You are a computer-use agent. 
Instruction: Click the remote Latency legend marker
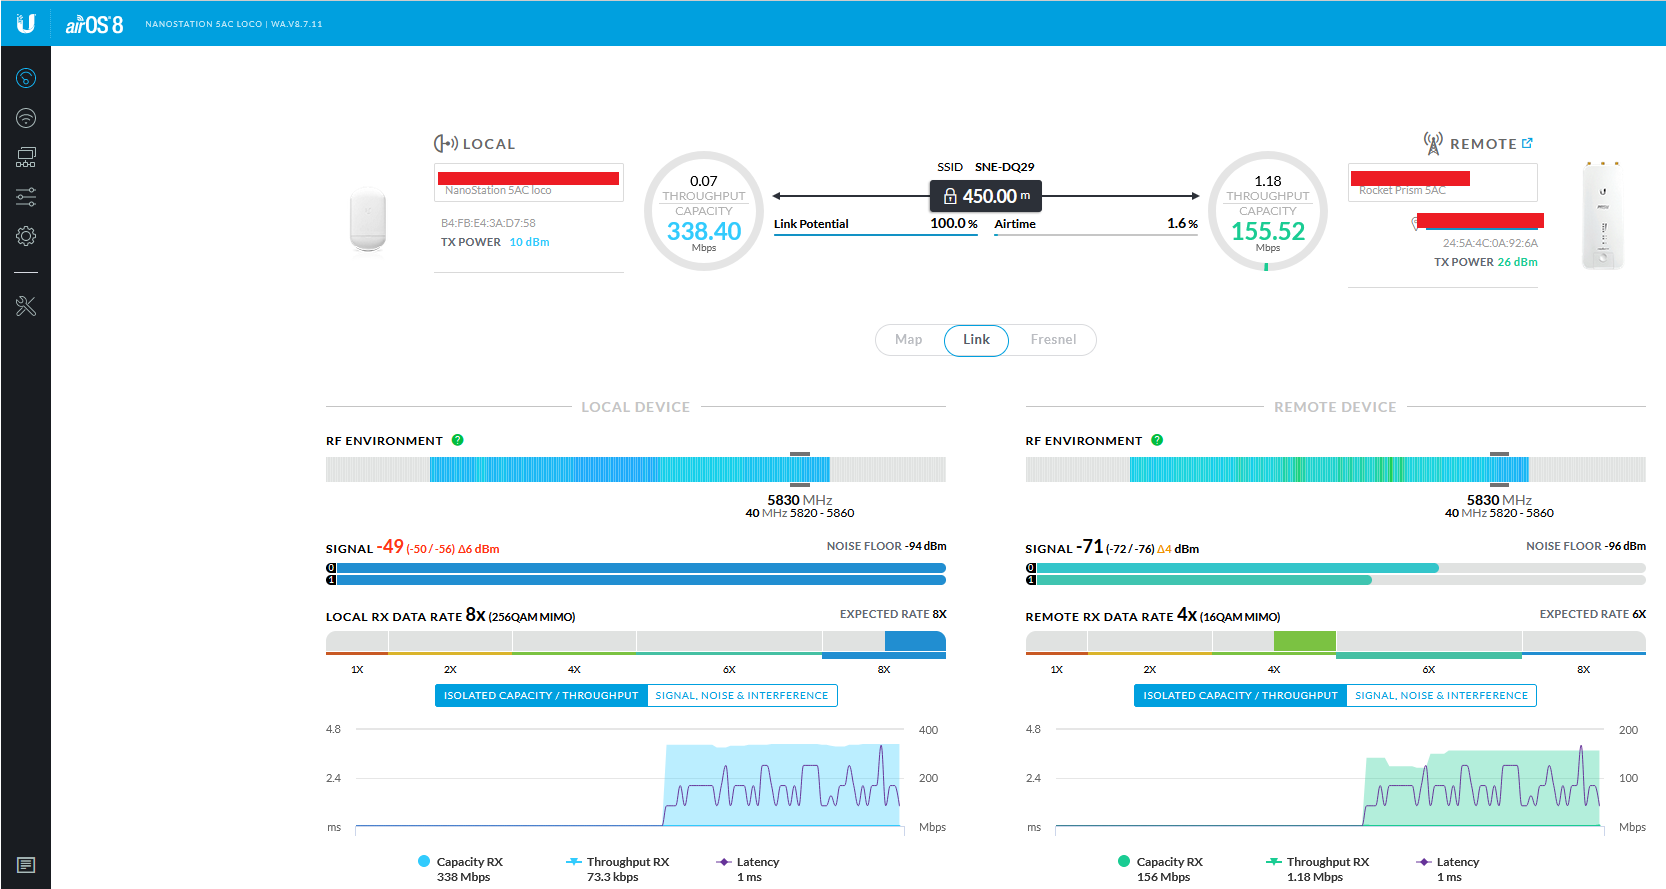1424,861
